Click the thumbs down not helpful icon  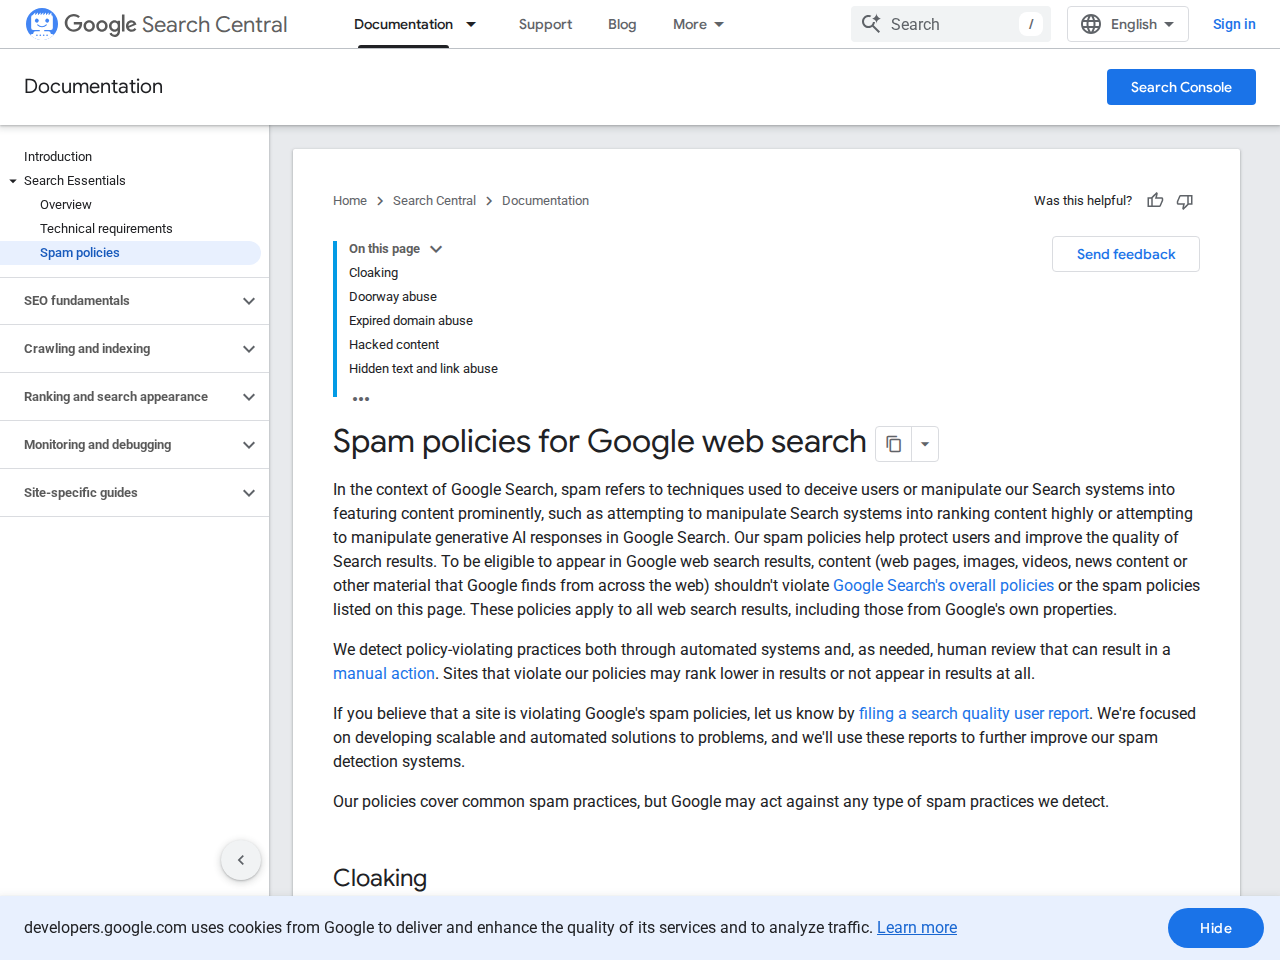point(1185,201)
